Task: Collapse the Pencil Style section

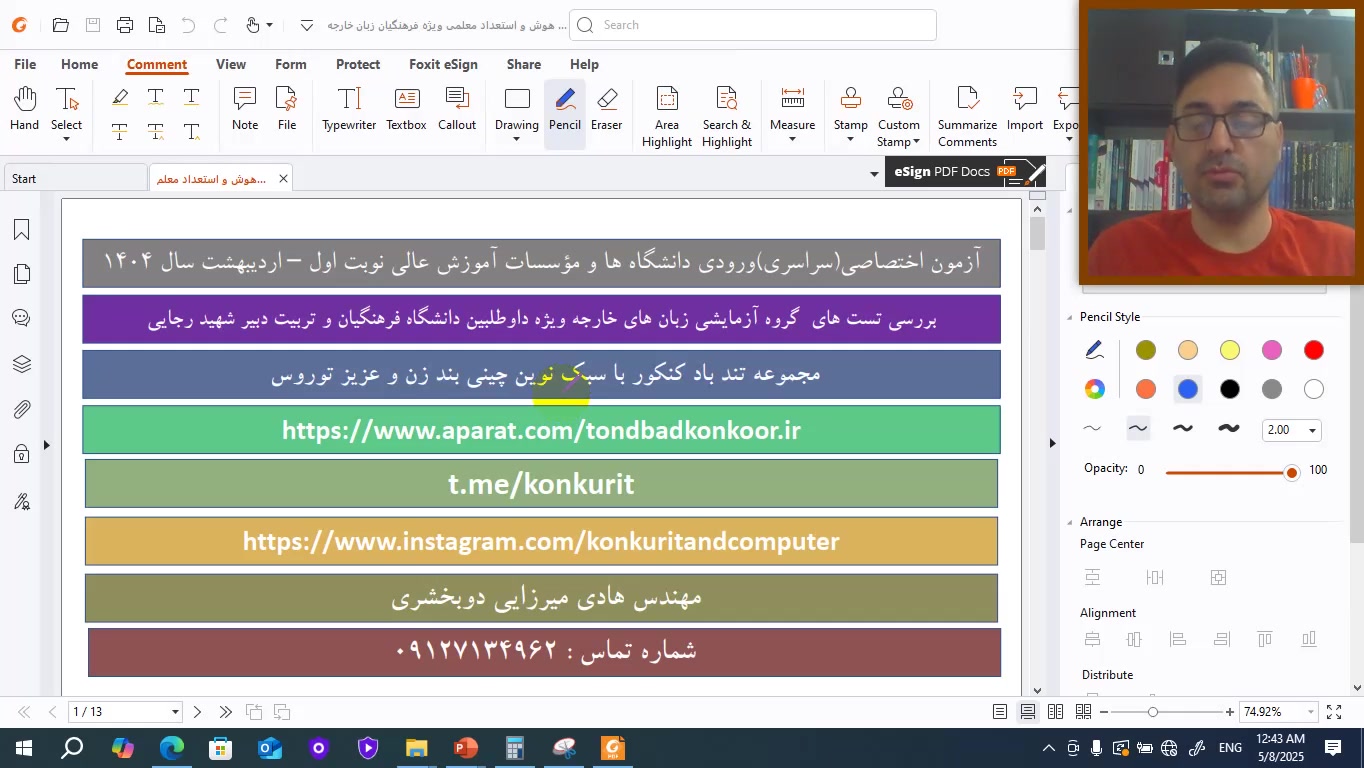Action: [x=1069, y=317]
